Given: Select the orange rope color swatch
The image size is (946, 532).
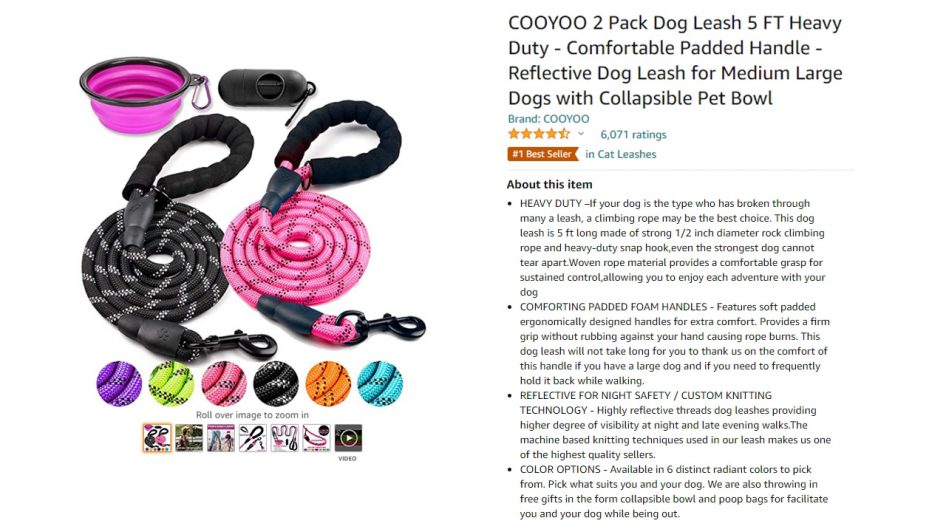Looking at the screenshot, I should (328, 383).
